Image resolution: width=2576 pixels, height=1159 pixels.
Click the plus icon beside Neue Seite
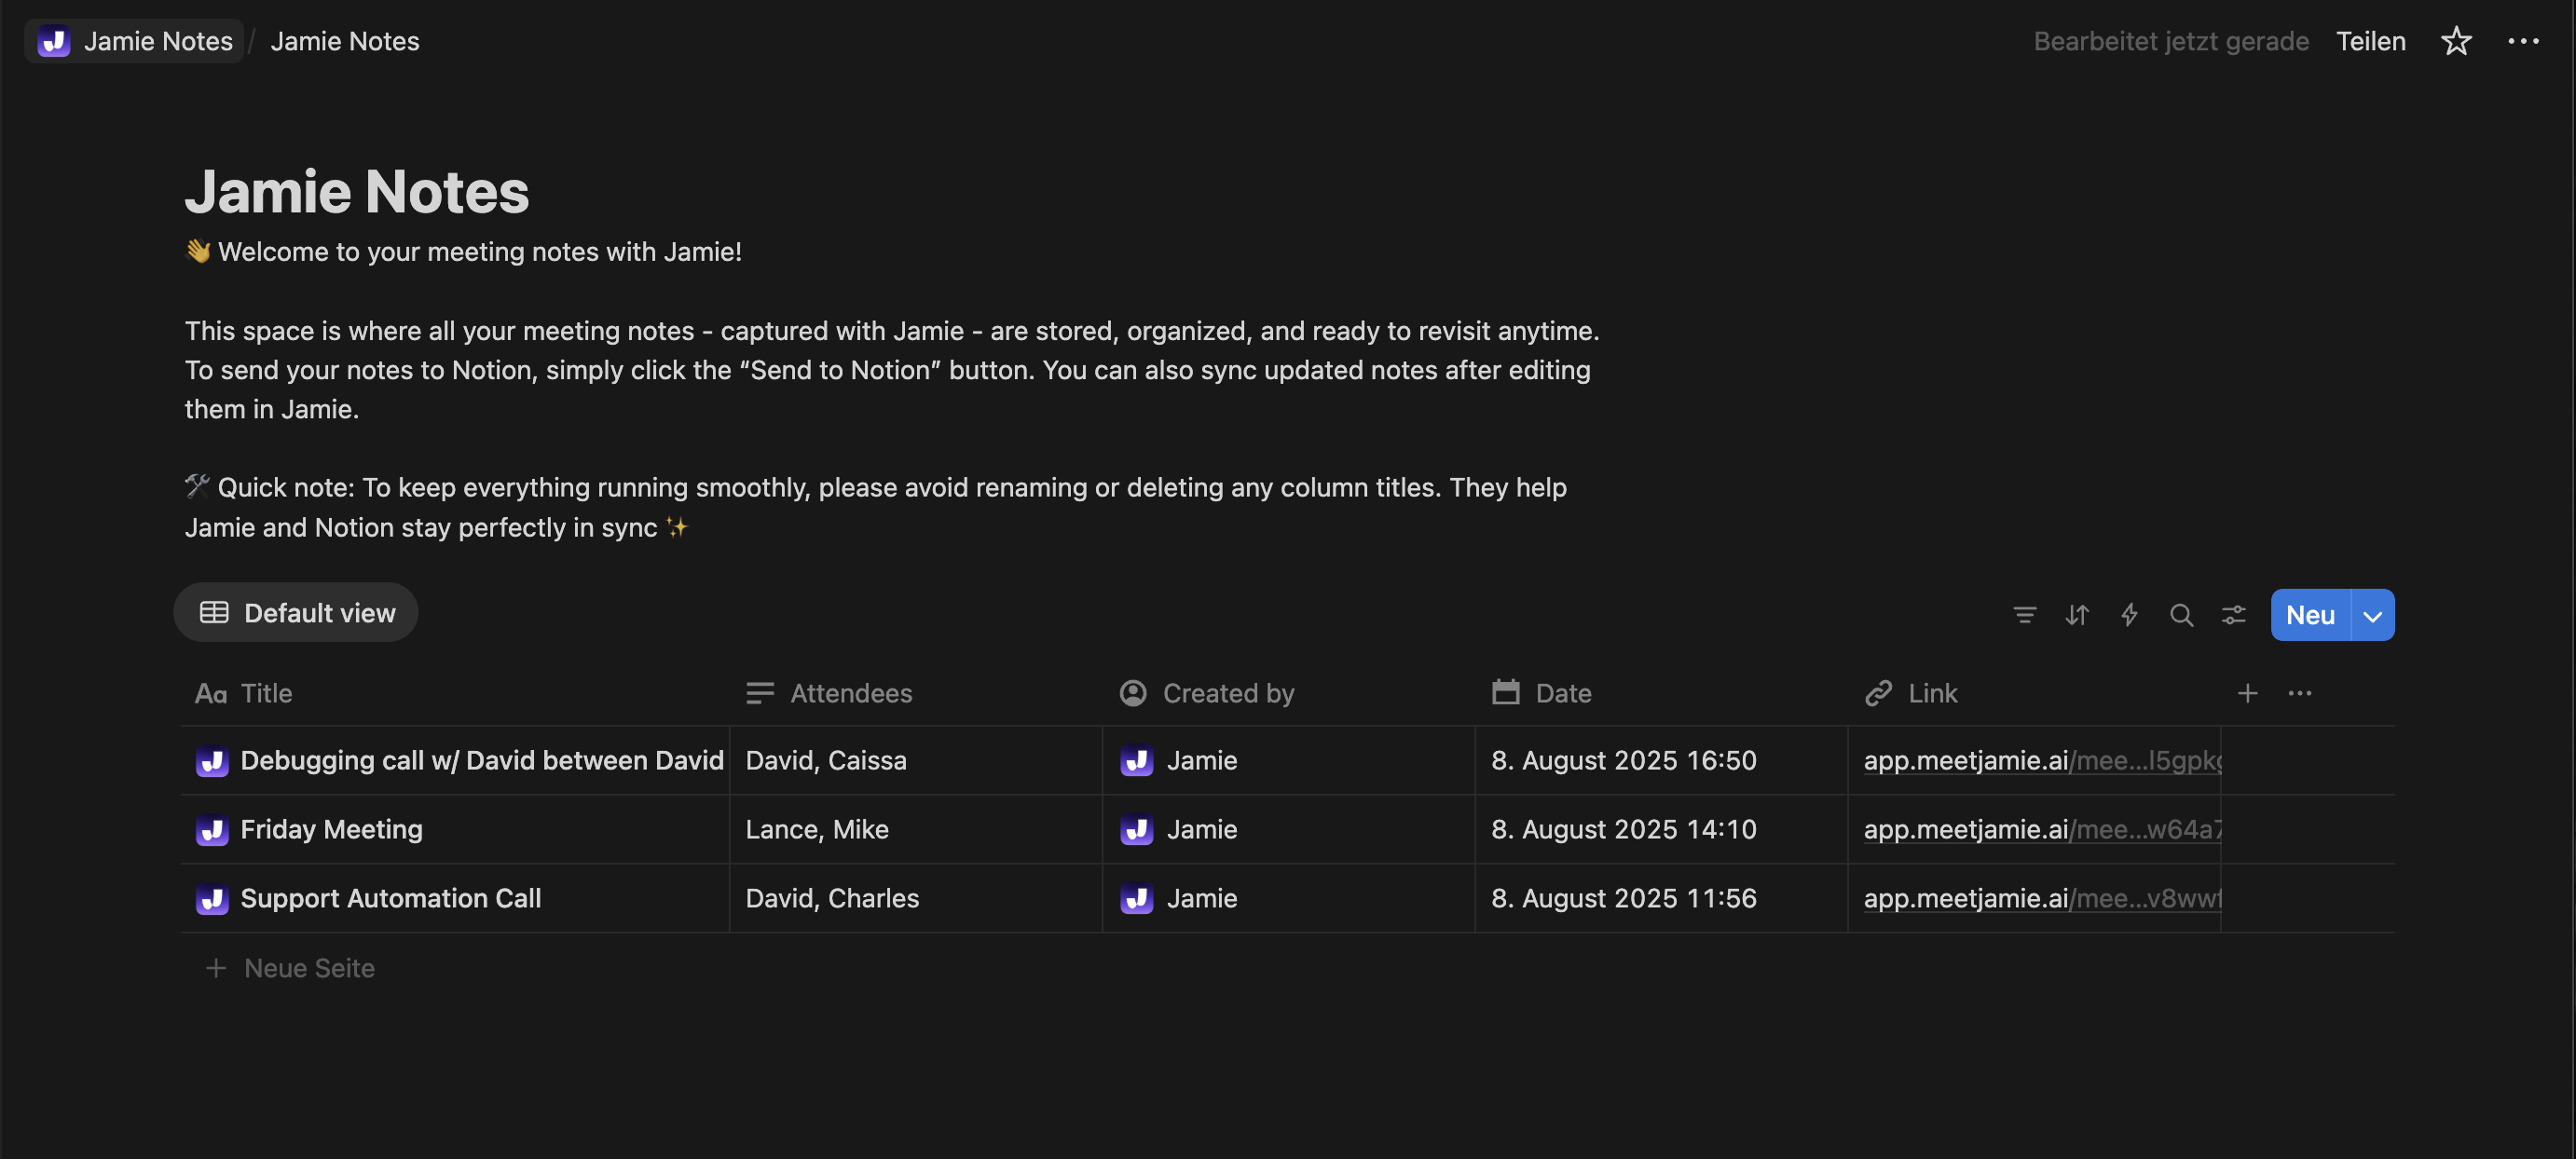click(215, 968)
